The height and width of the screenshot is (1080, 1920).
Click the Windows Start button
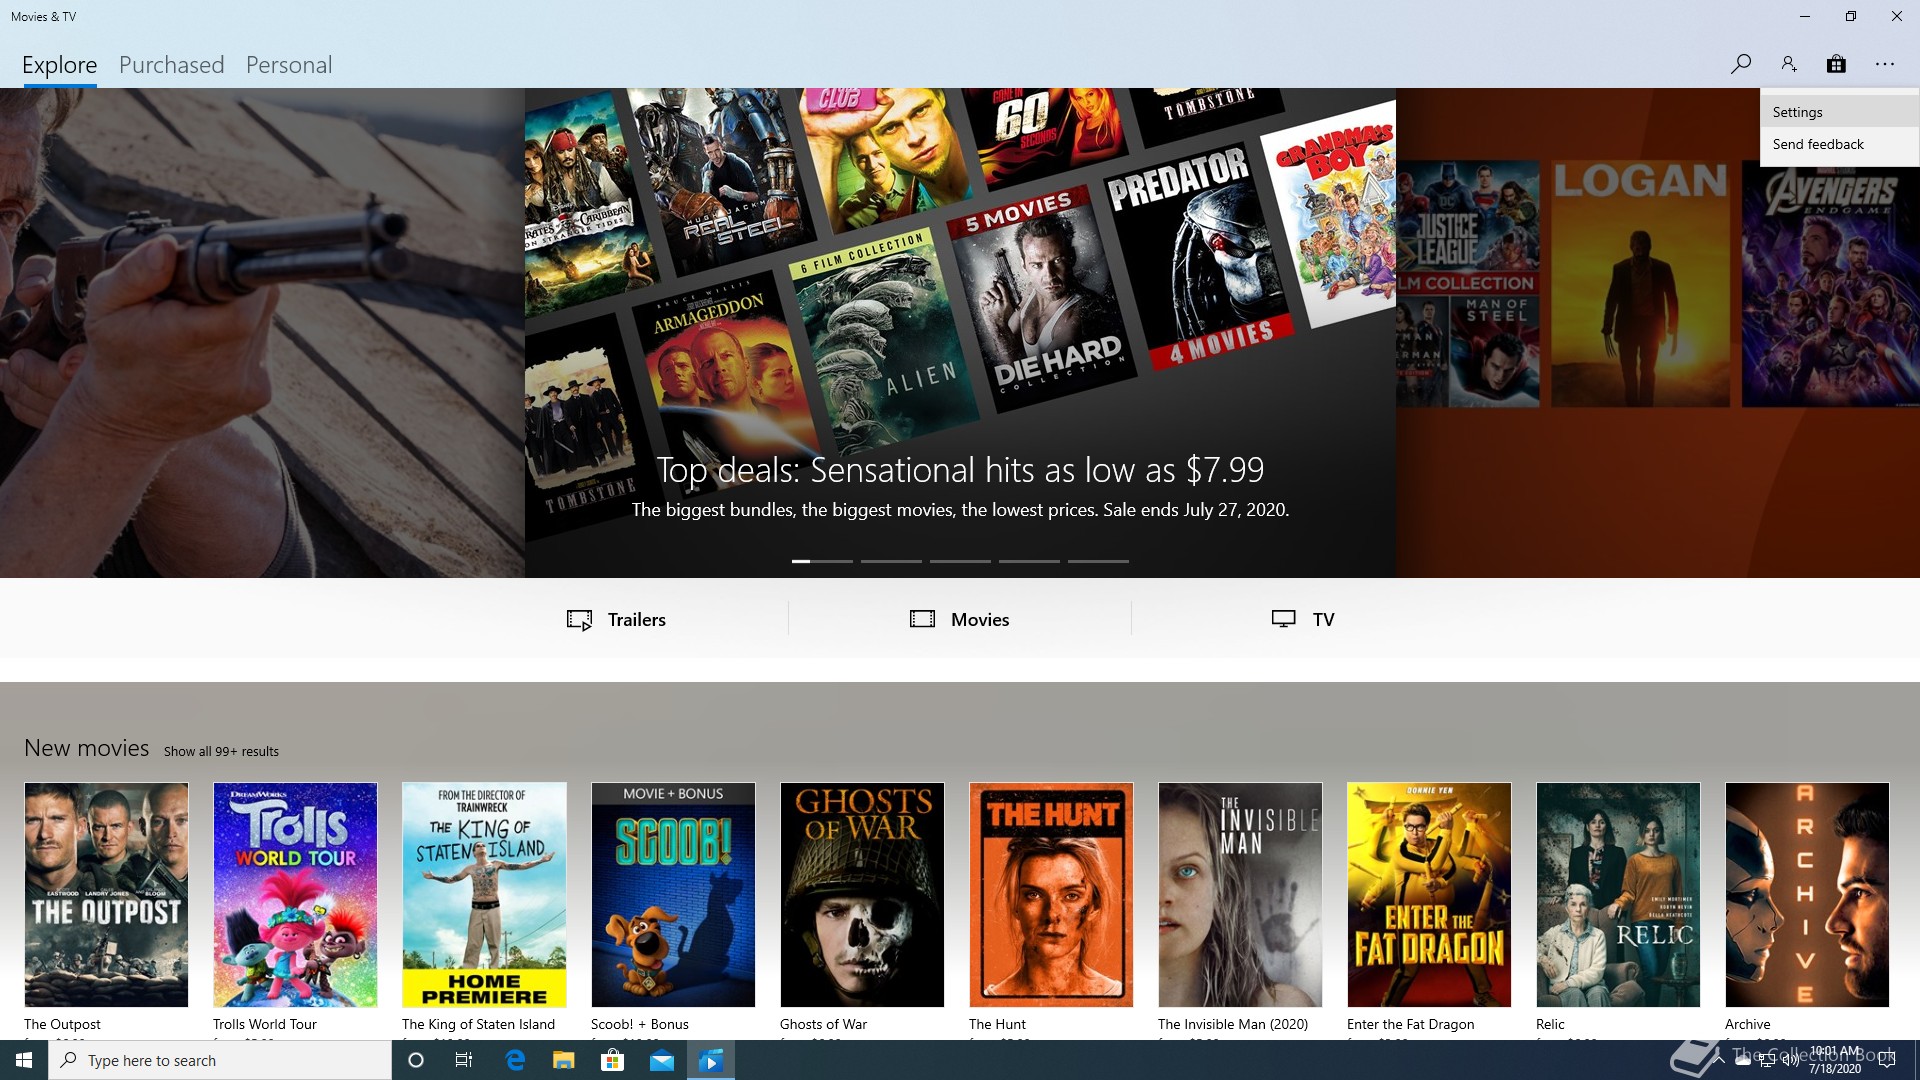pos(24,1060)
